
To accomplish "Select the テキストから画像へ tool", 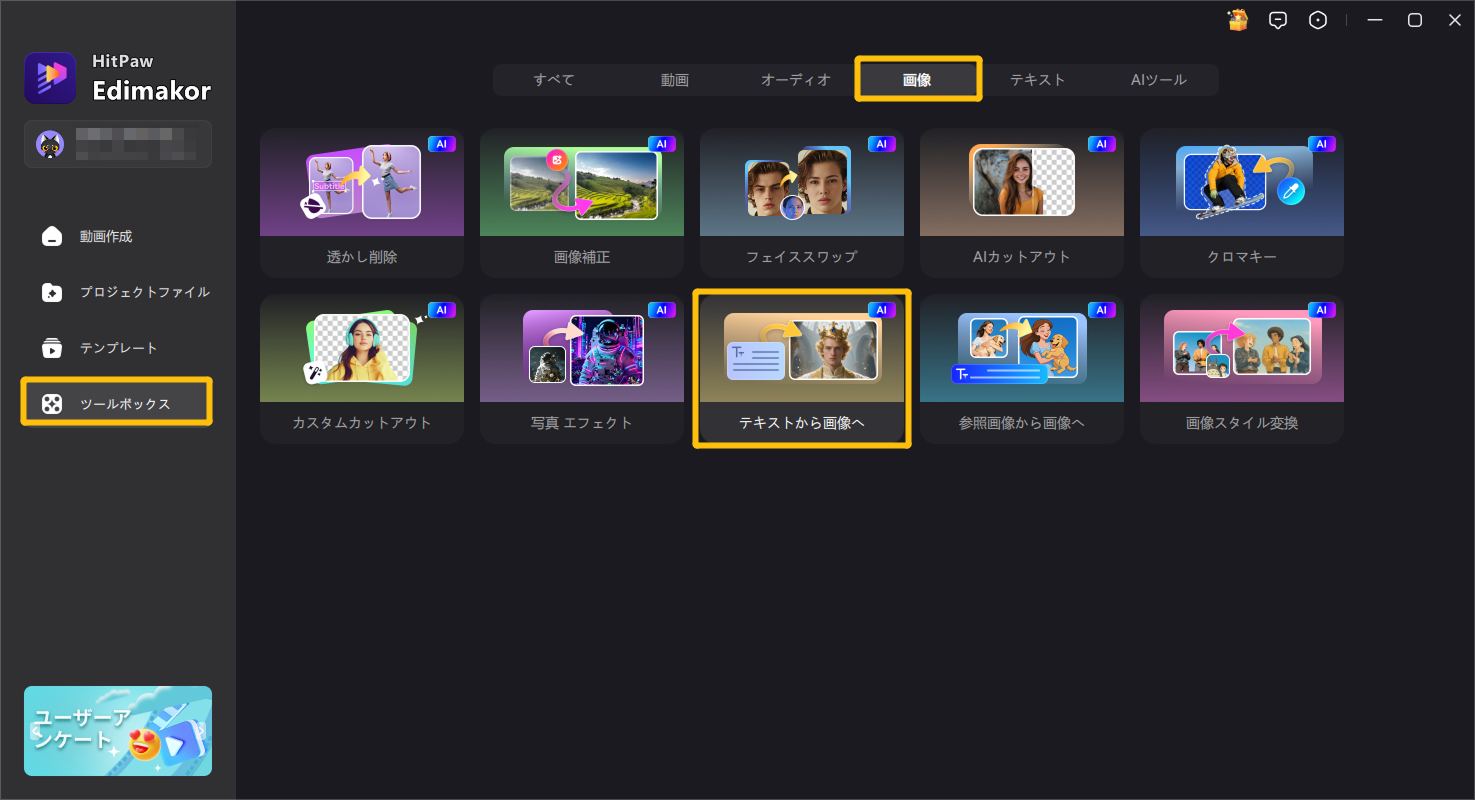I will tap(801, 370).
